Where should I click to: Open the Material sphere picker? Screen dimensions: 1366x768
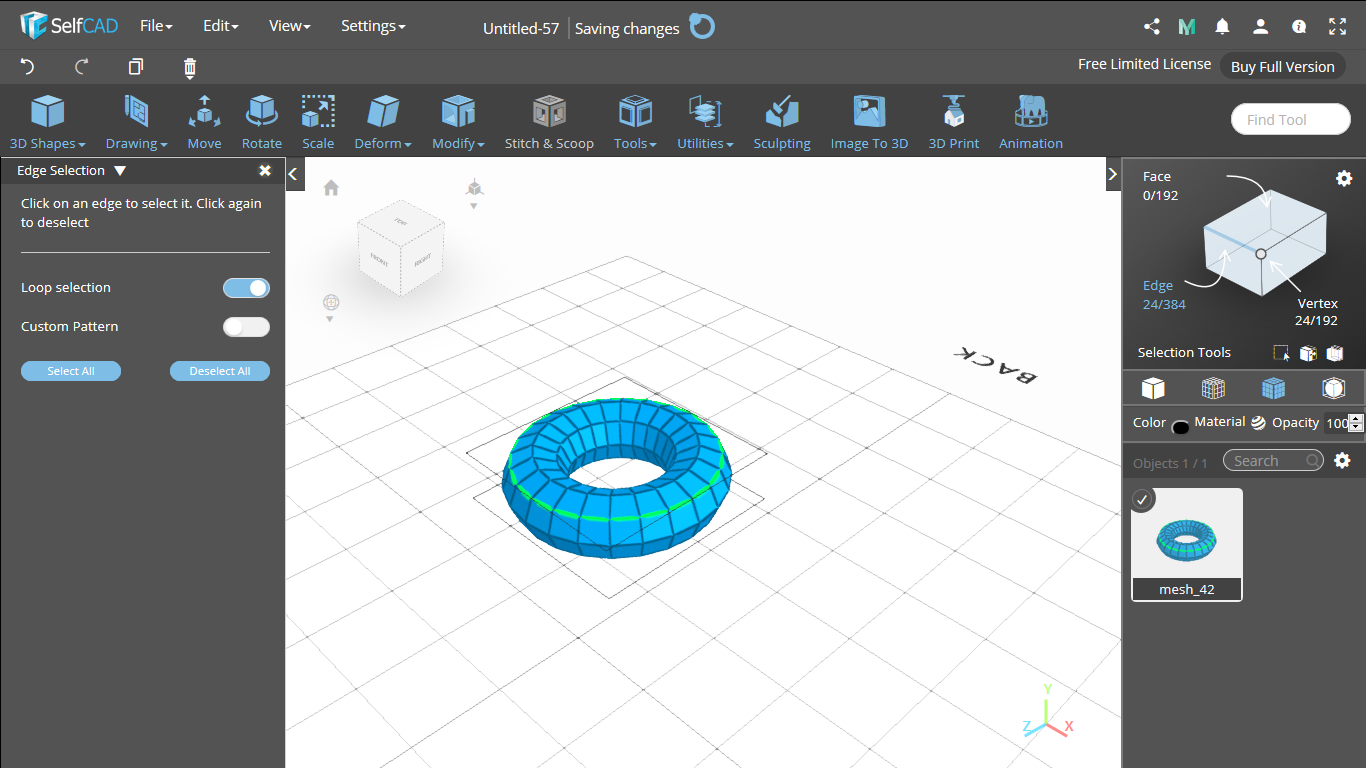click(x=1257, y=423)
